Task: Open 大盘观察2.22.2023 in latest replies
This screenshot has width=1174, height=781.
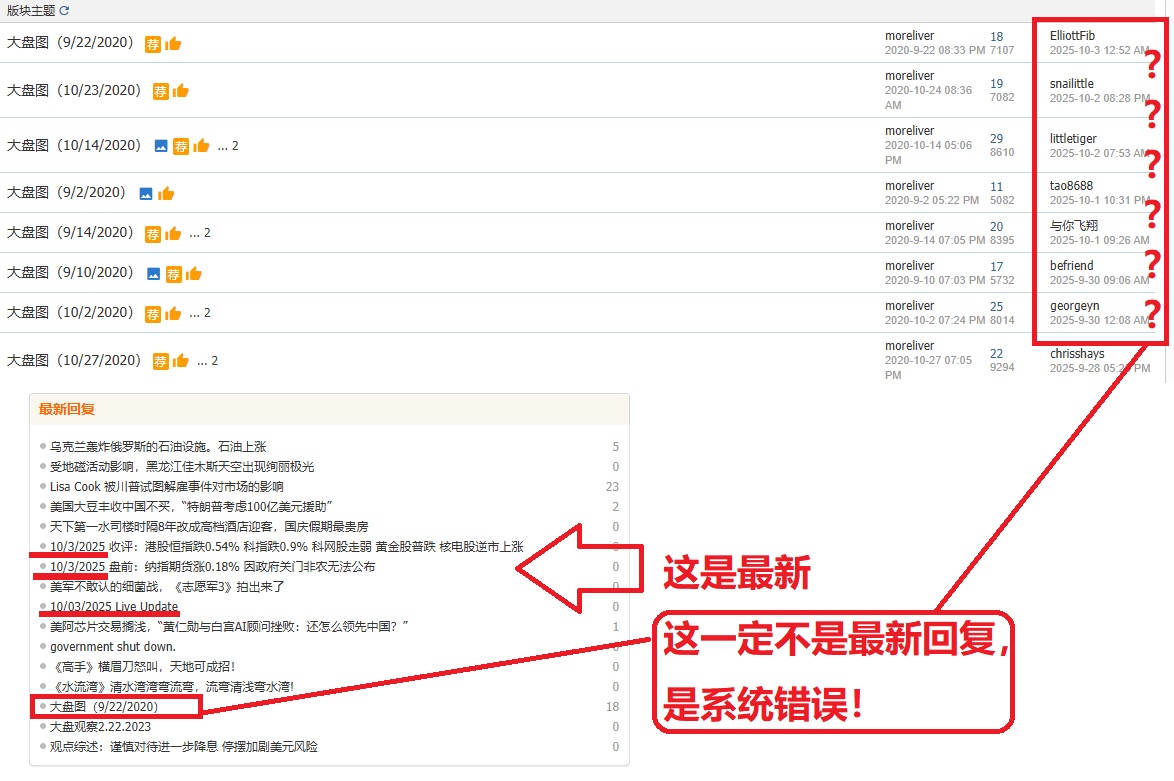Action: click(100, 727)
